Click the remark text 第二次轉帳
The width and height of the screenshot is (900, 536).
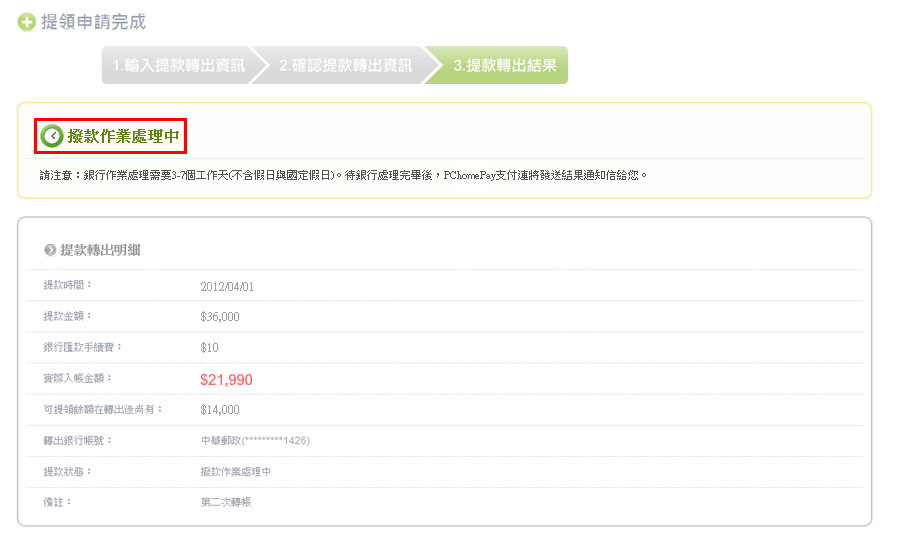point(226,503)
